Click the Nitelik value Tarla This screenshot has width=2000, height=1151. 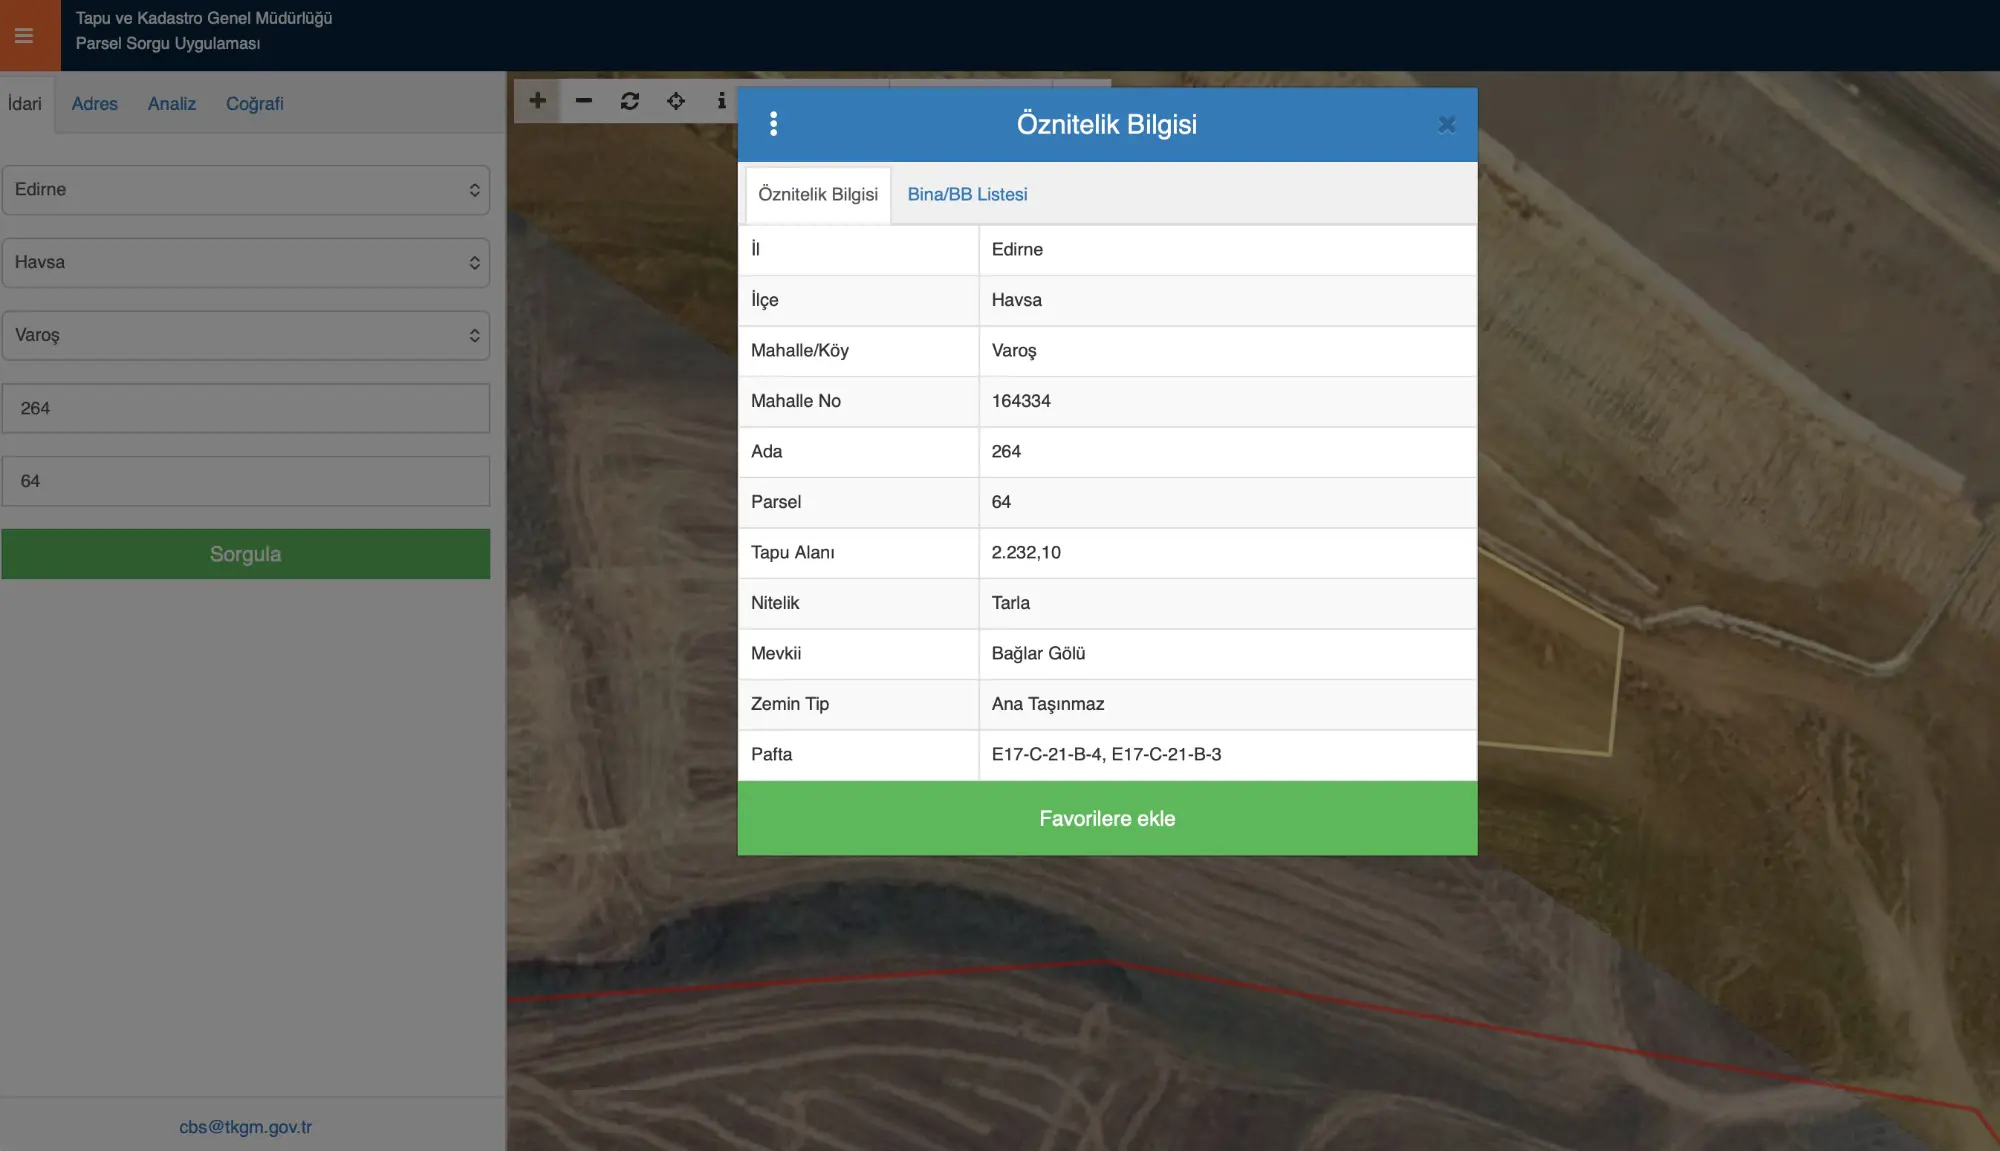point(1010,603)
